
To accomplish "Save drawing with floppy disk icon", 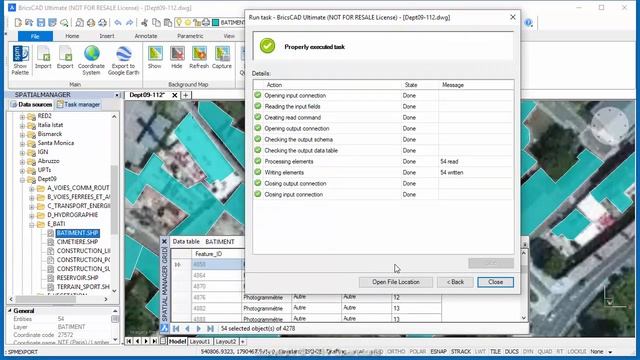I will (41, 22).
